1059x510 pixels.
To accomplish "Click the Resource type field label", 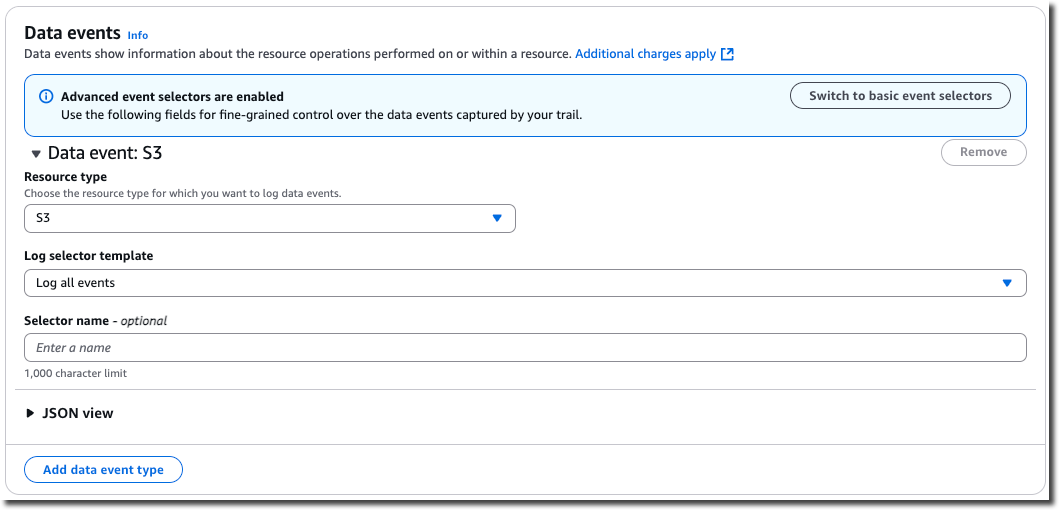I will (65, 177).
